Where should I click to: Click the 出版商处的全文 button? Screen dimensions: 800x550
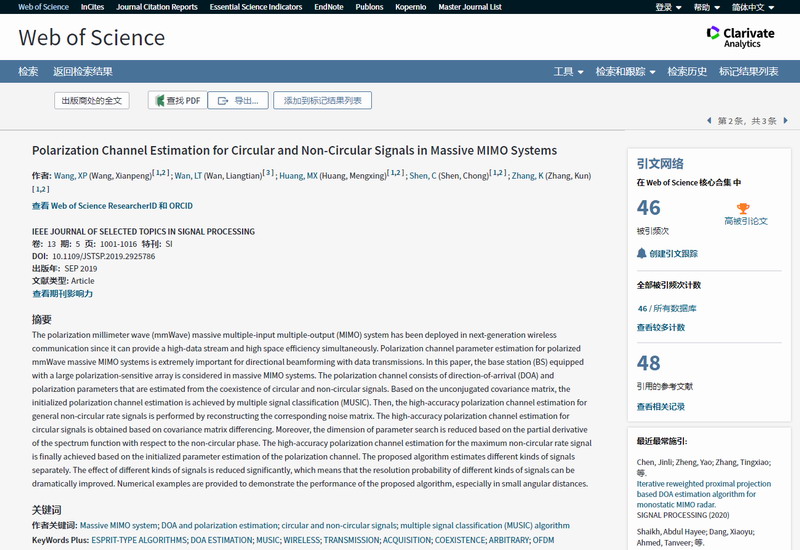click(x=91, y=100)
